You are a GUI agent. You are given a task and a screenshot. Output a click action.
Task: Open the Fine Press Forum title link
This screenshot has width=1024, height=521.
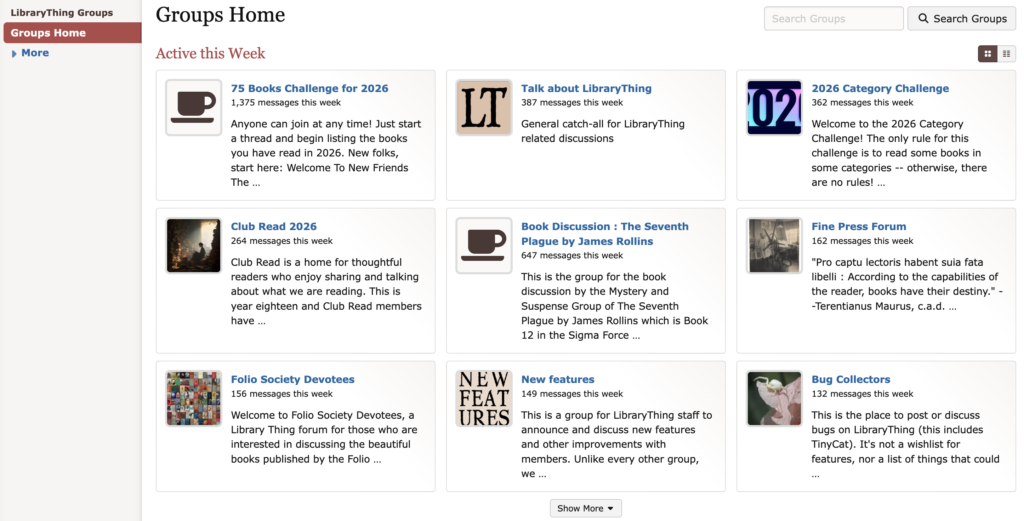coord(858,226)
